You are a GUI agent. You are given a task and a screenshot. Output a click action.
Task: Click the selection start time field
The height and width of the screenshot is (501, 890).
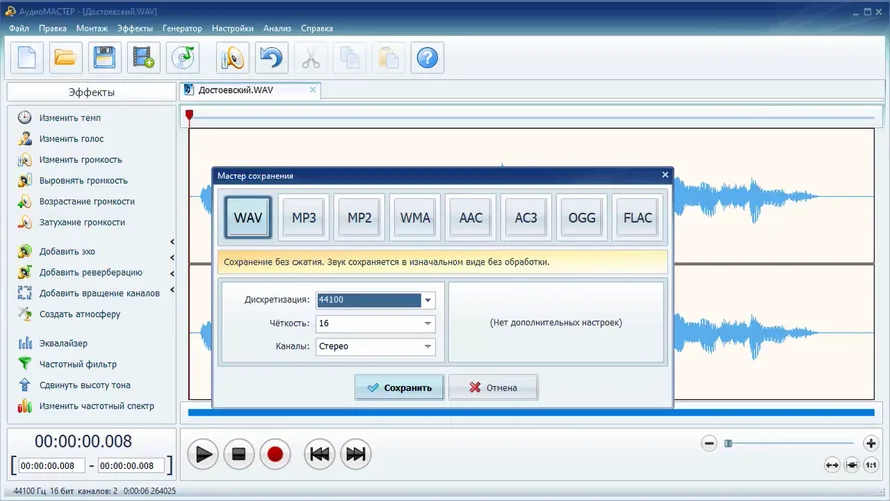tap(51, 466)
